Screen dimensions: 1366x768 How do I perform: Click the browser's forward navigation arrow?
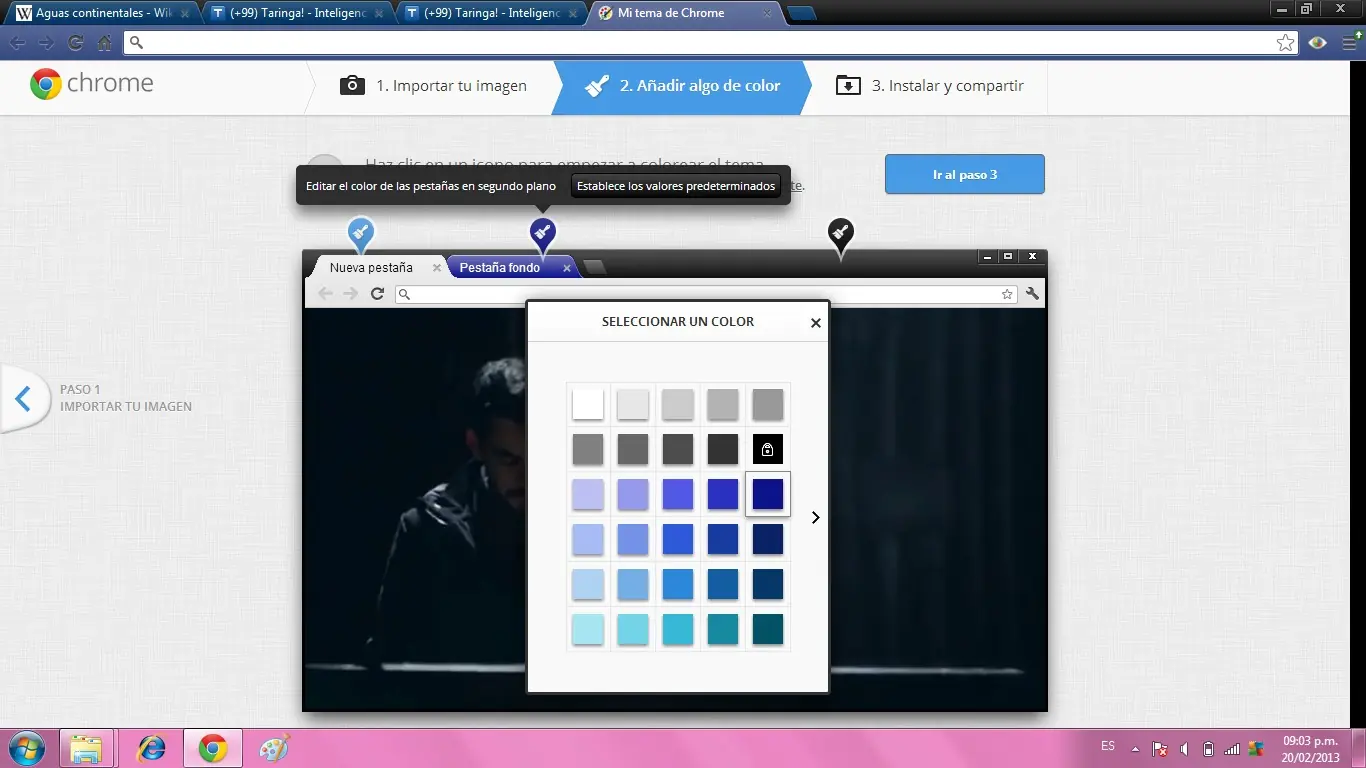[46, 43]
